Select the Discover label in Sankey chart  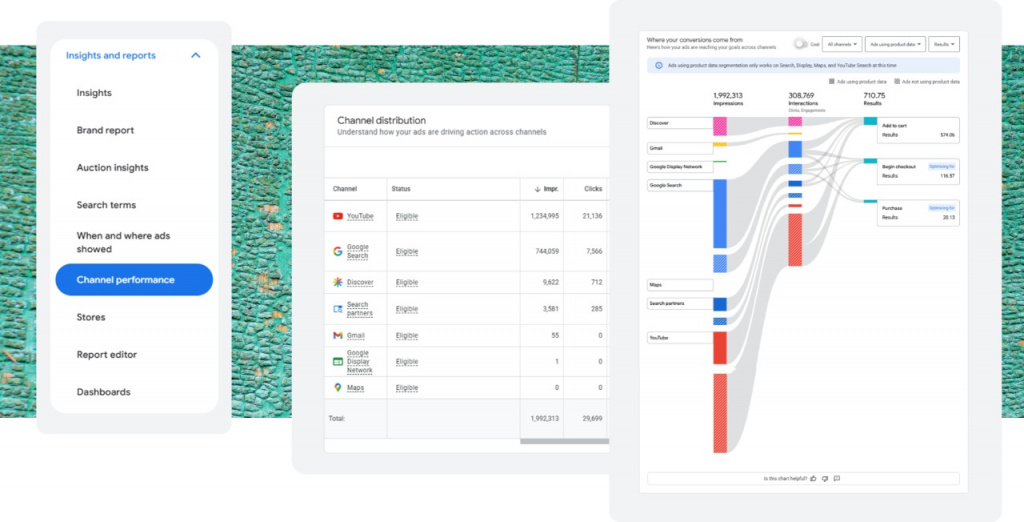[680, 123]
